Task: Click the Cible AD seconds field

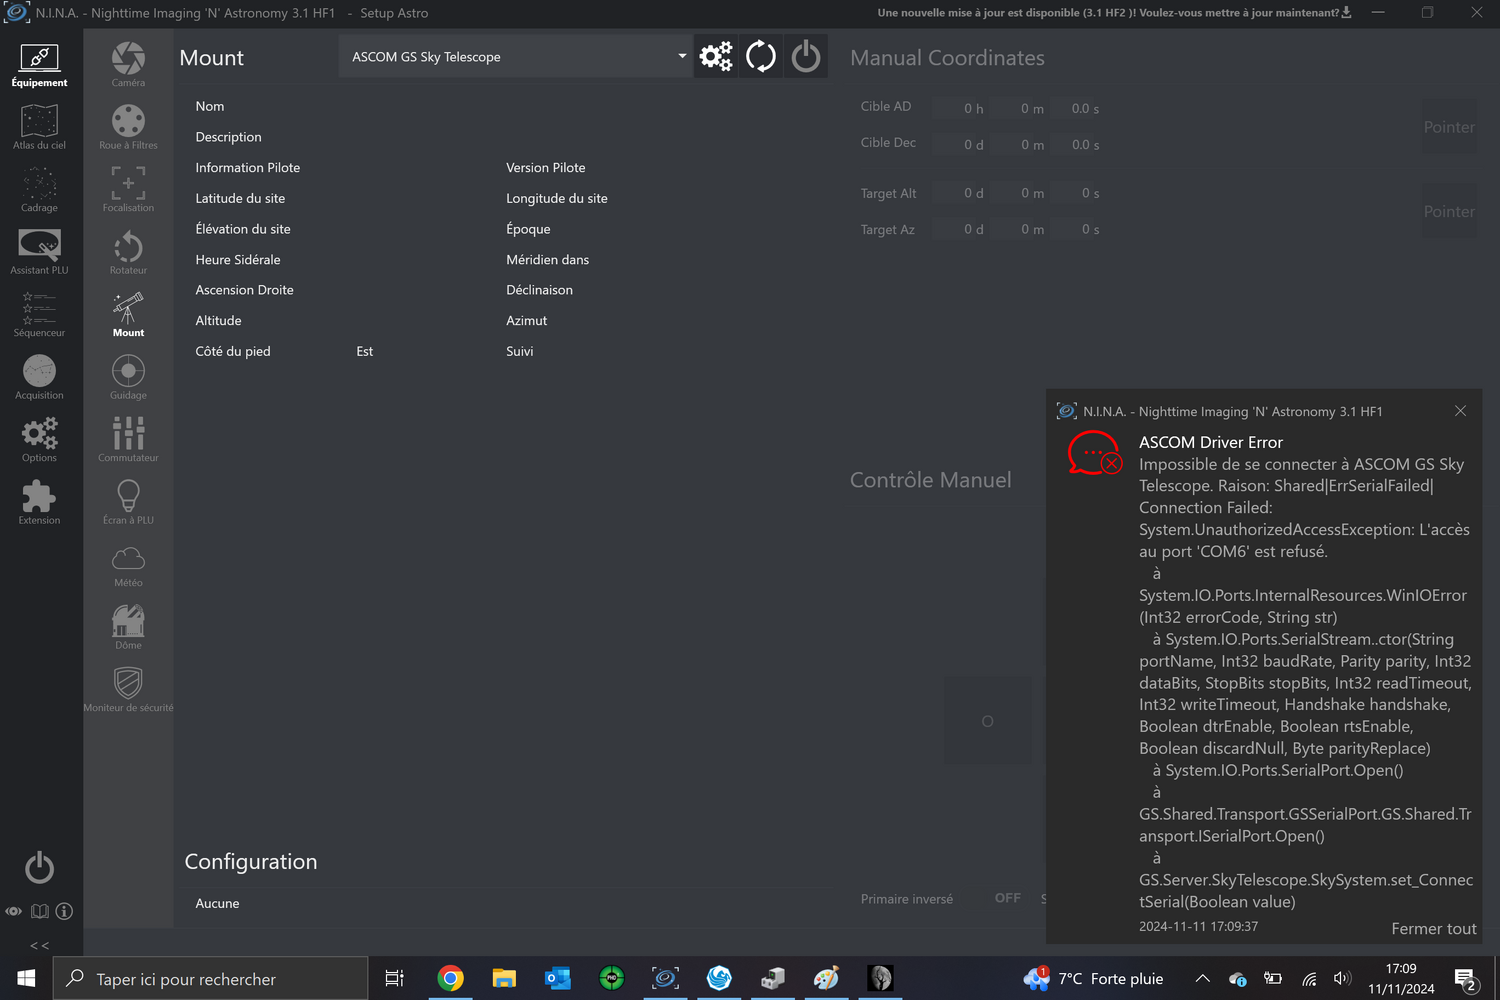Action: [x=1077, y=108]
